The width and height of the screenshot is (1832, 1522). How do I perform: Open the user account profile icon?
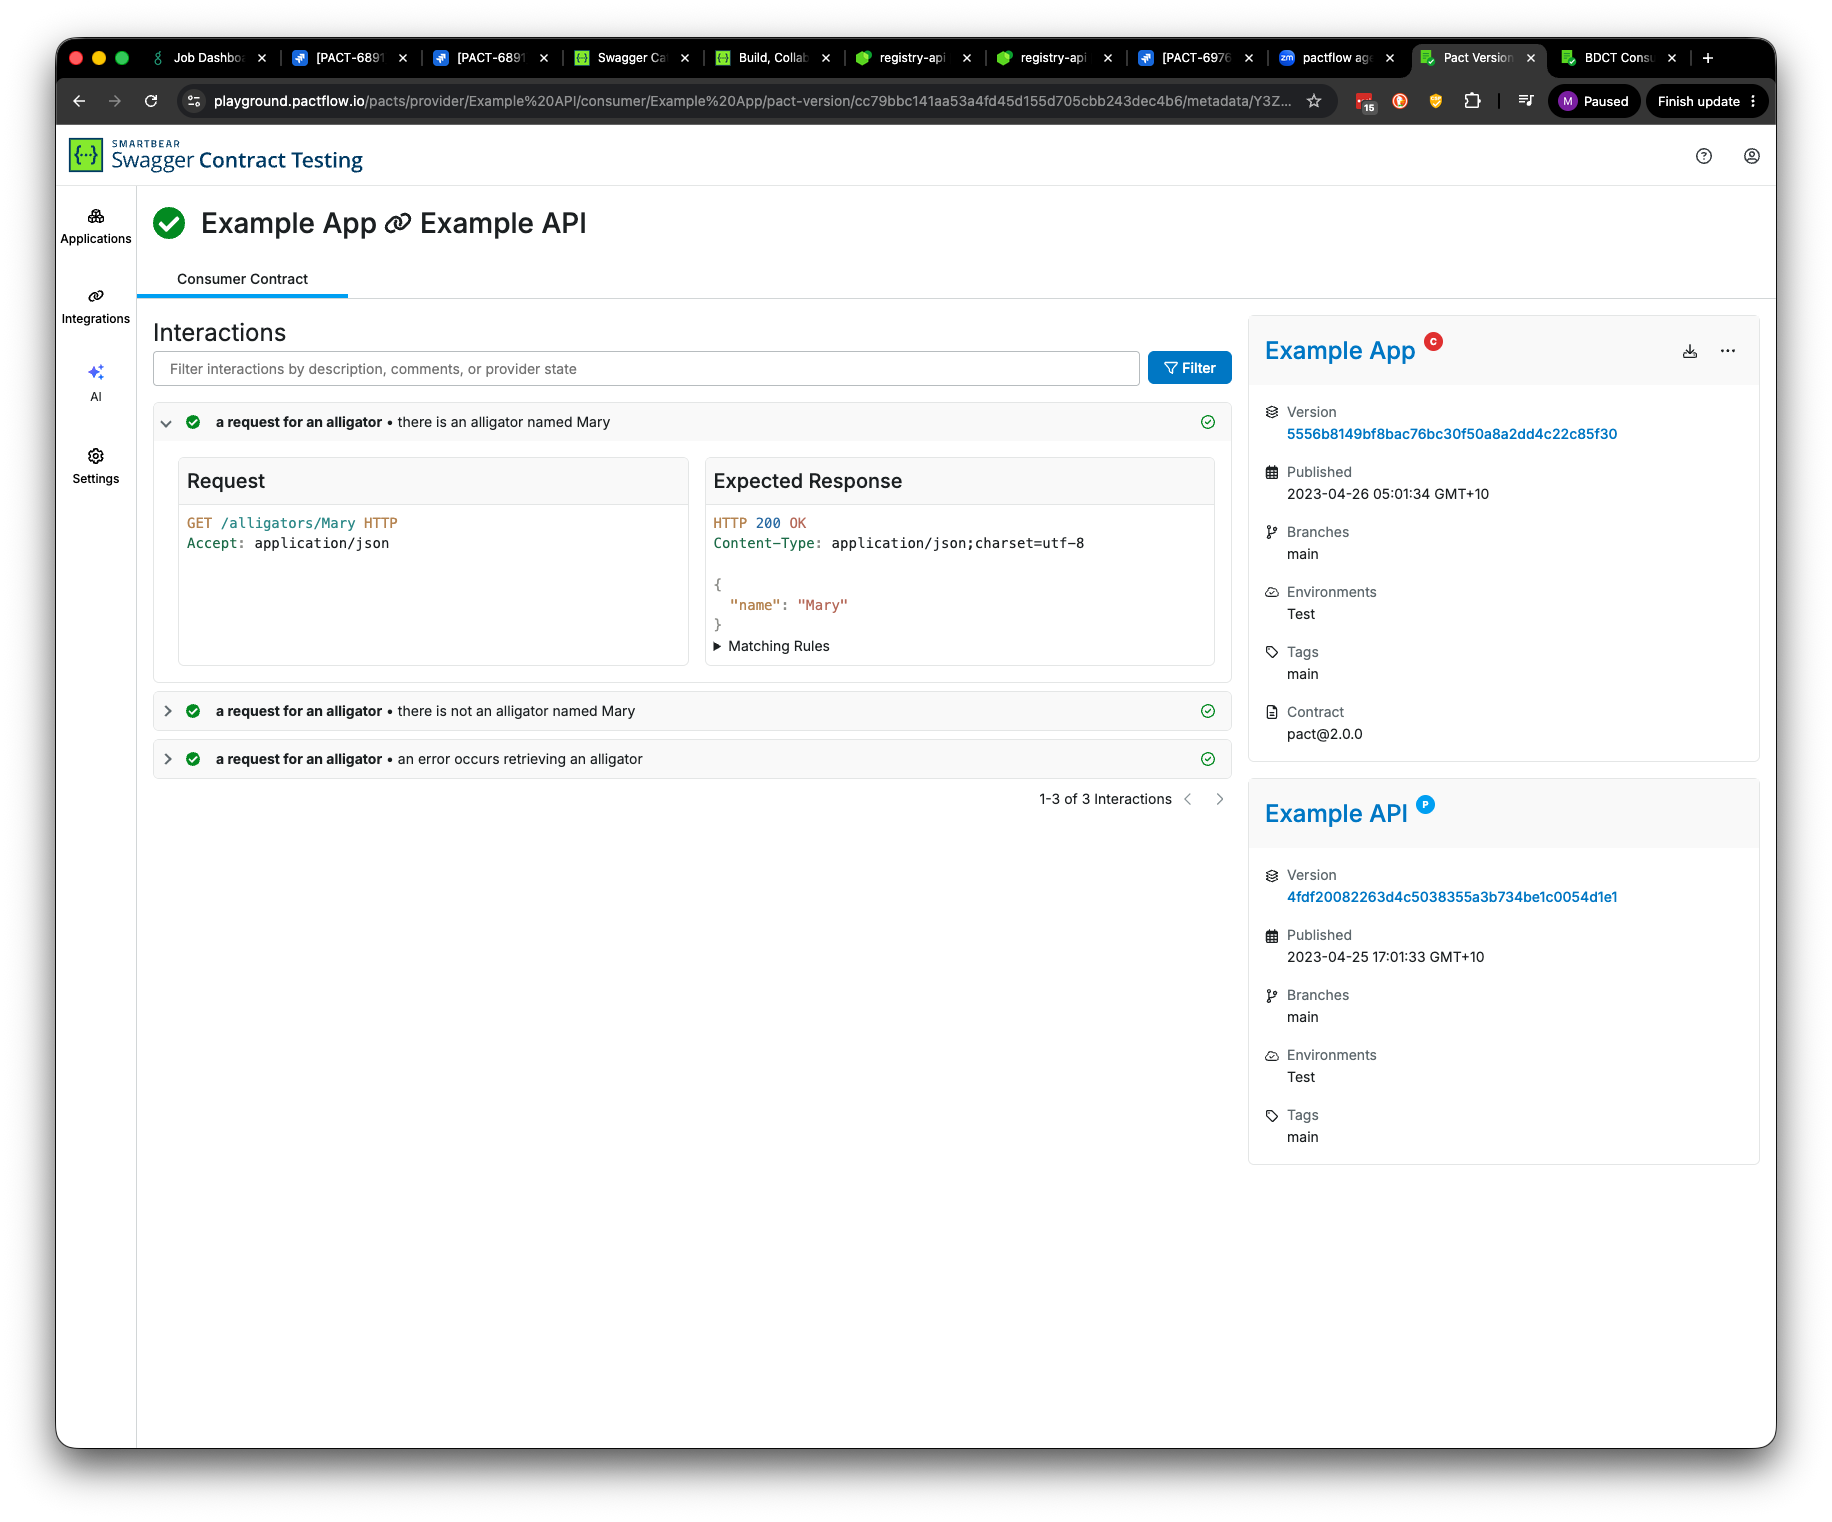pyautogui.click(x=1752, y=156)
